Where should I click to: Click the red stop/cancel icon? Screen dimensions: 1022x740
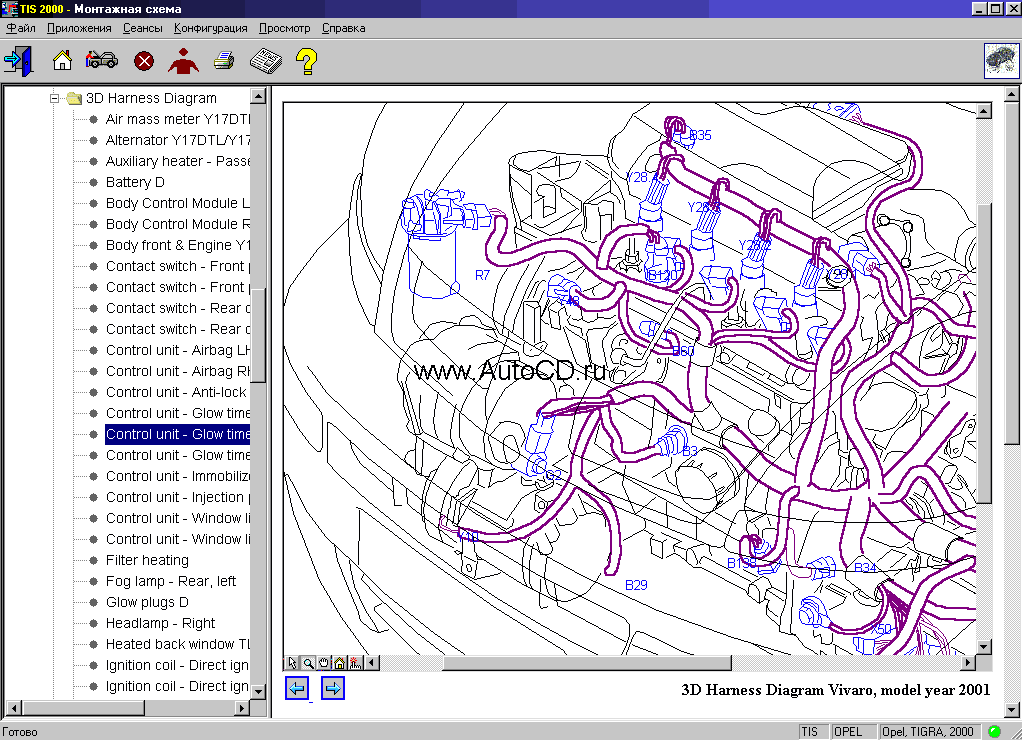coord(144,61)
